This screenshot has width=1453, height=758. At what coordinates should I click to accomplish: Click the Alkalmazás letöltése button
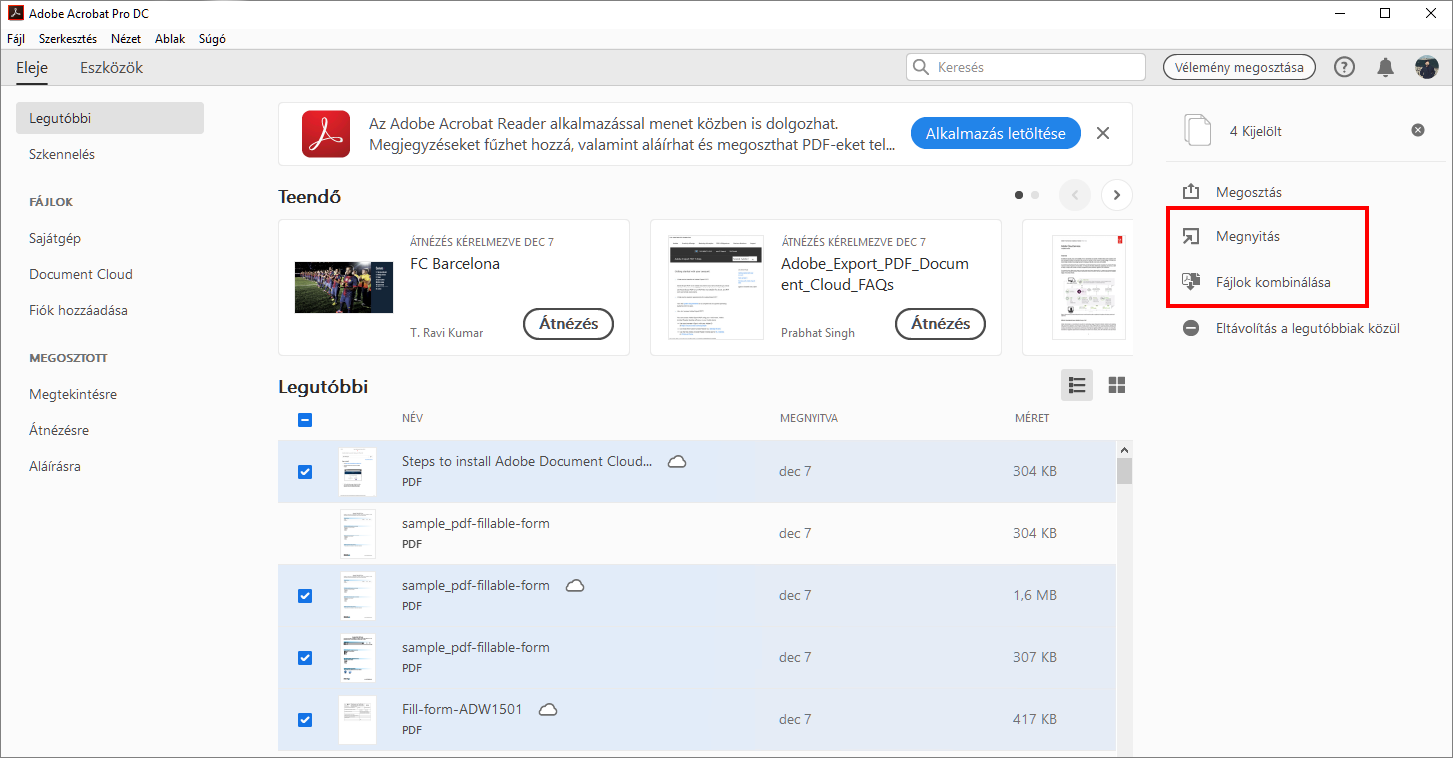(x=995, y=133)
